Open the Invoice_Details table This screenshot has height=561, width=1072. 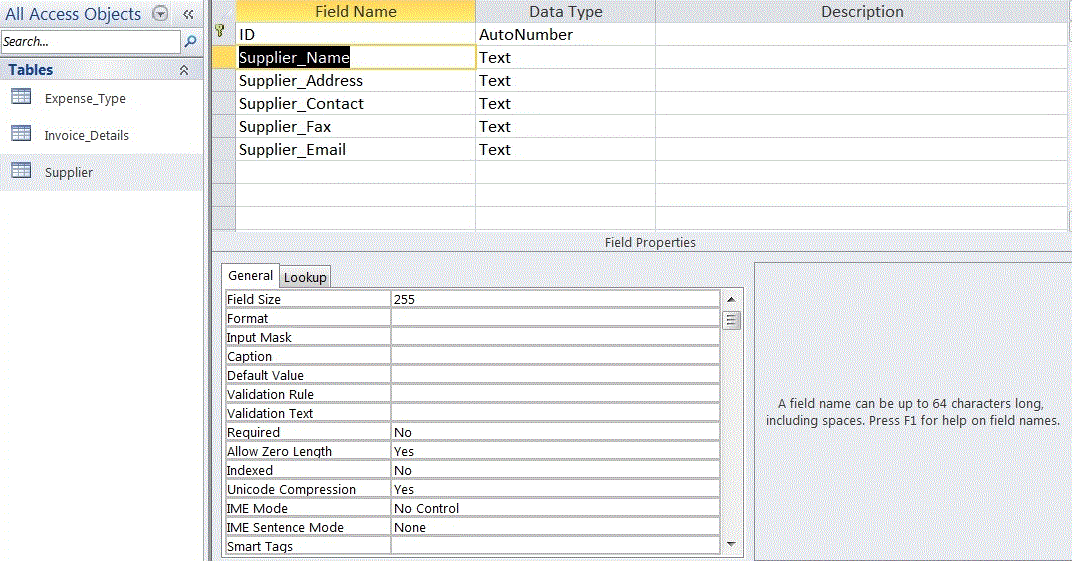[86, 135]
